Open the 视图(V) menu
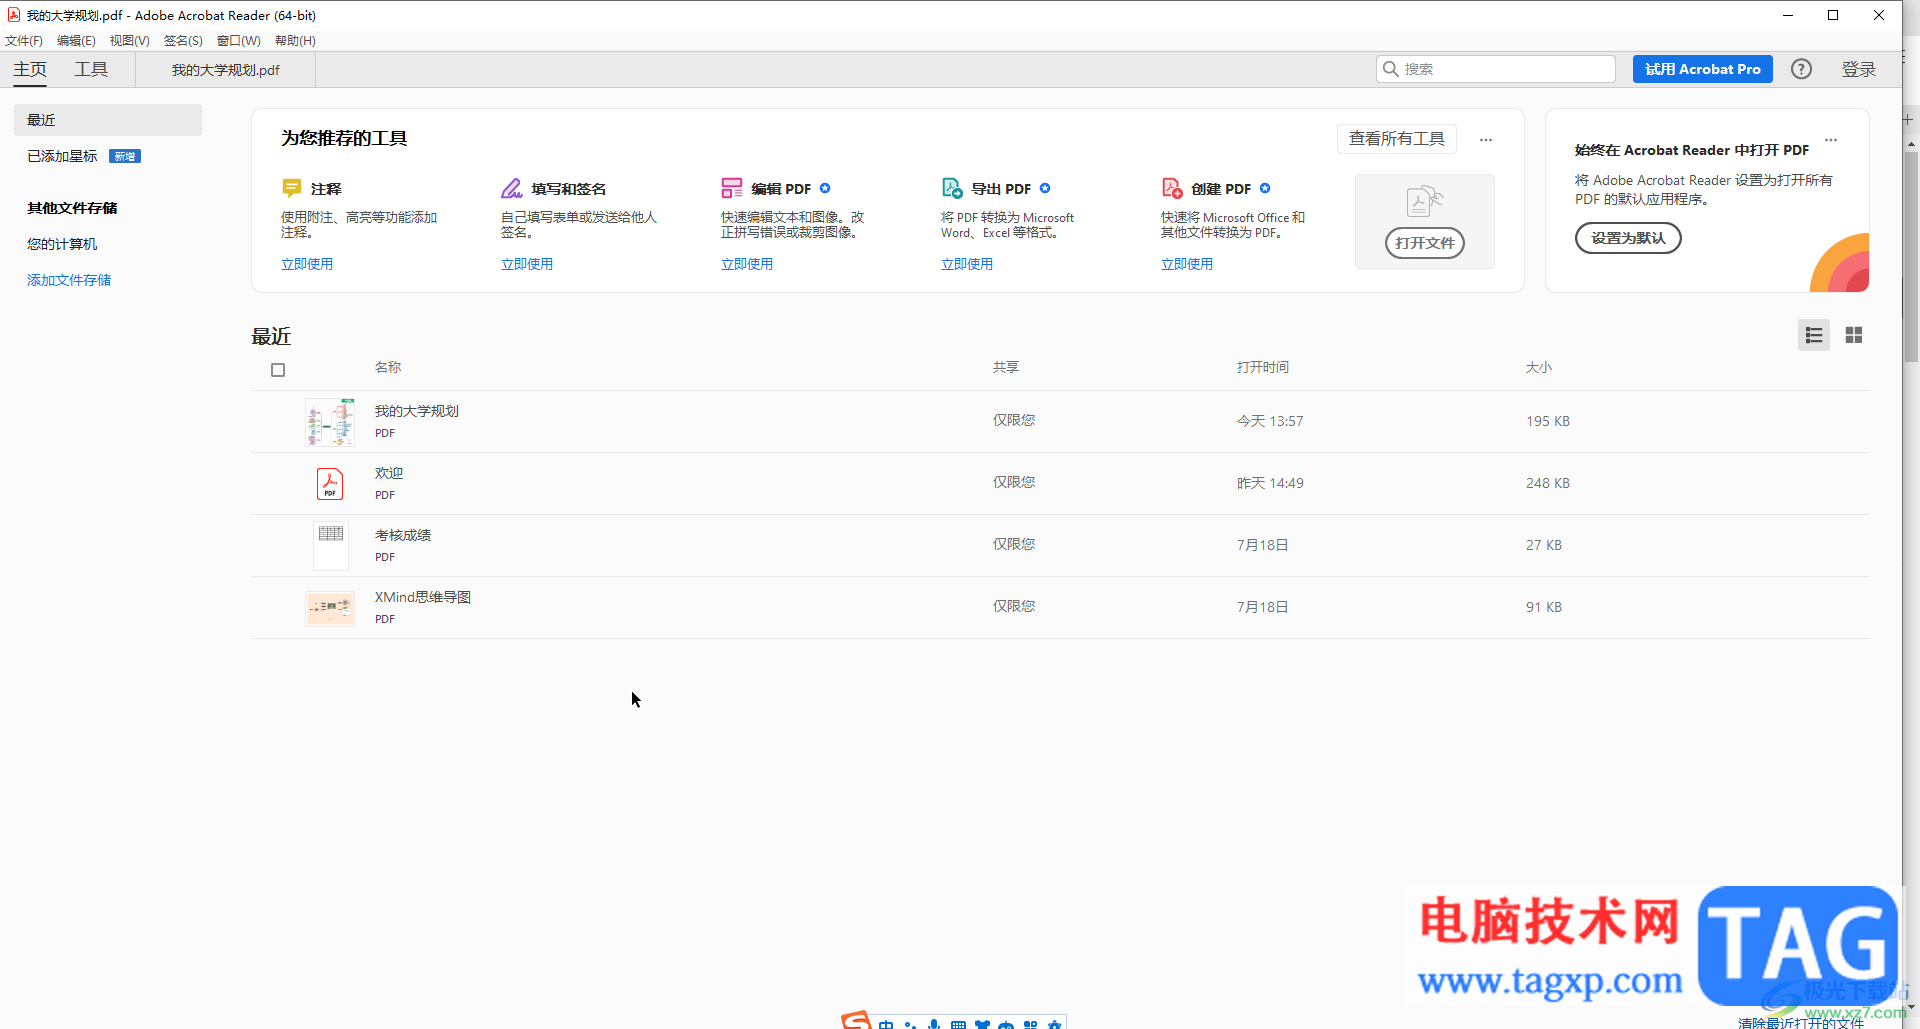1920x1029 pixels. coord(130,41)
